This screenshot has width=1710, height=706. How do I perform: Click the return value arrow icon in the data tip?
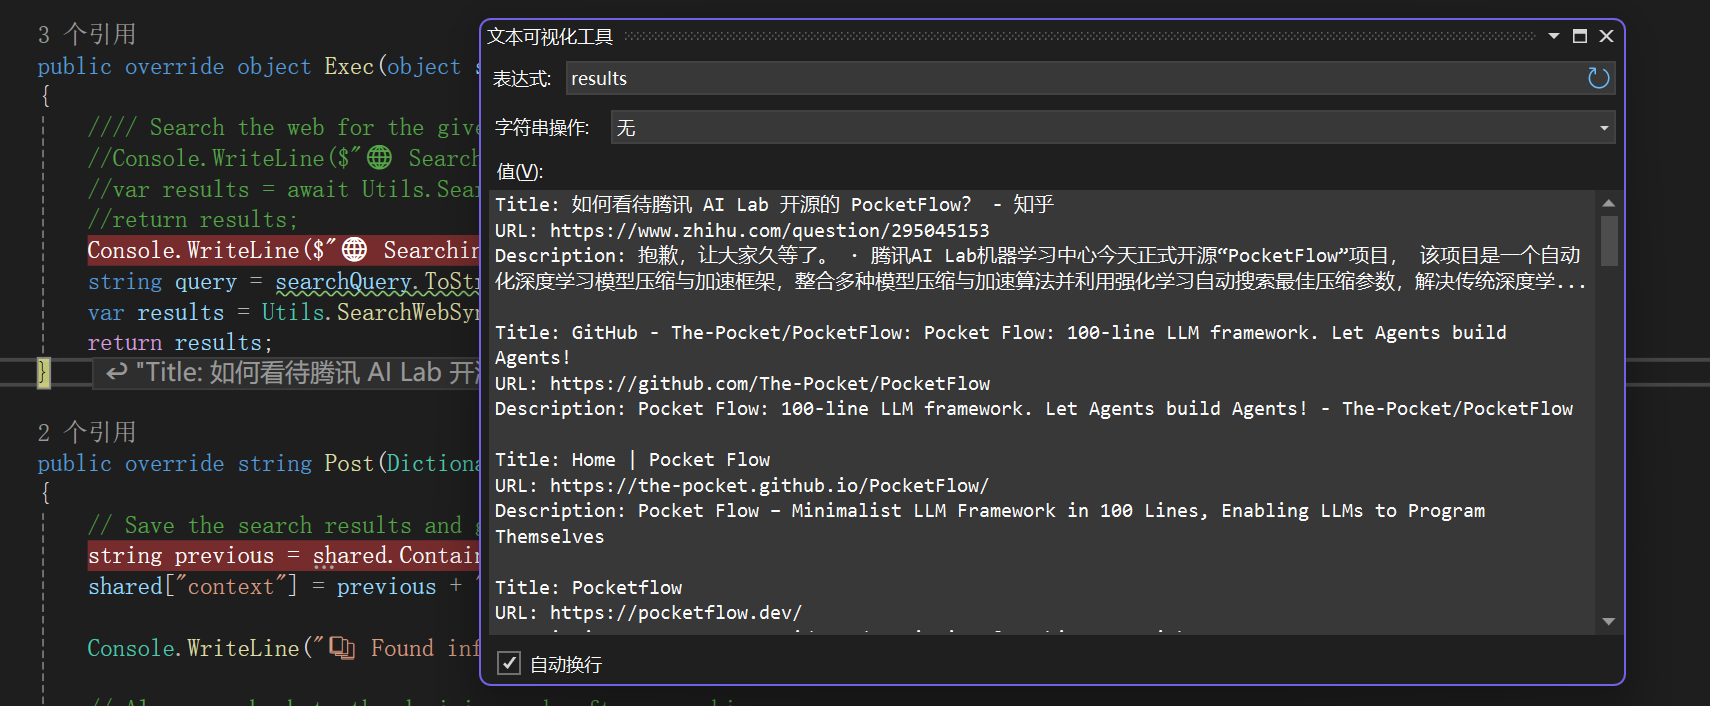tap(117, 372)
